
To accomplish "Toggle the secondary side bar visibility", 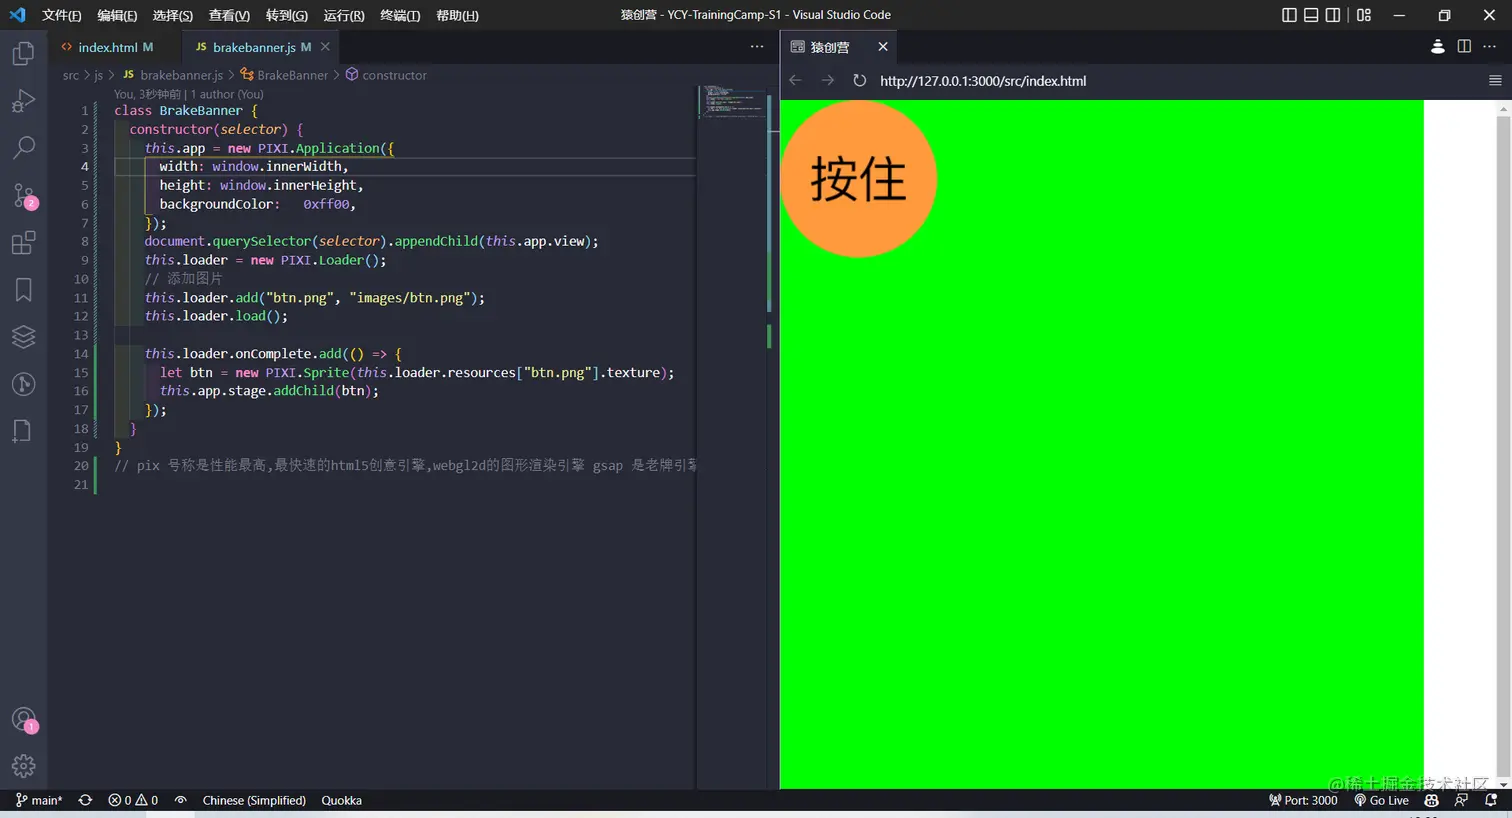I will [x=1333, y=15].
